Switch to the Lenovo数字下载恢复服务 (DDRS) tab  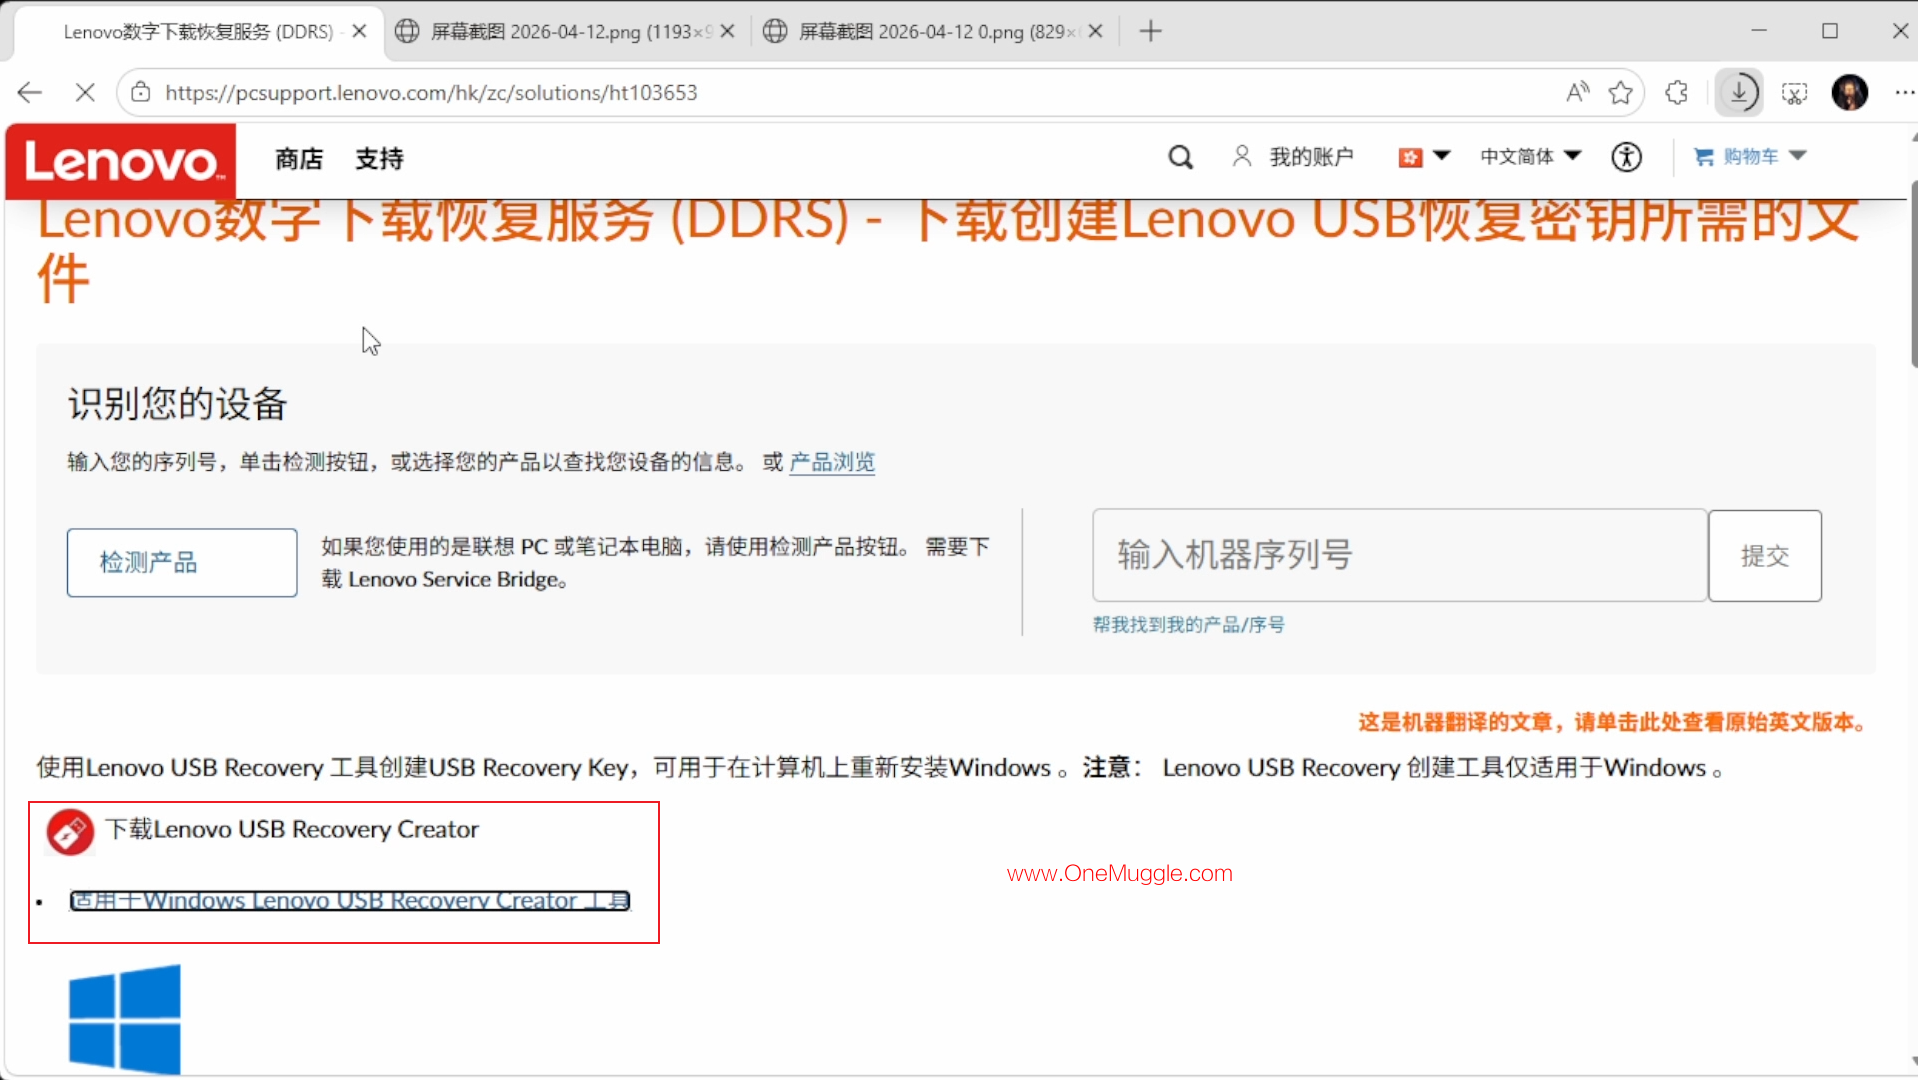[x=198, y=32]
